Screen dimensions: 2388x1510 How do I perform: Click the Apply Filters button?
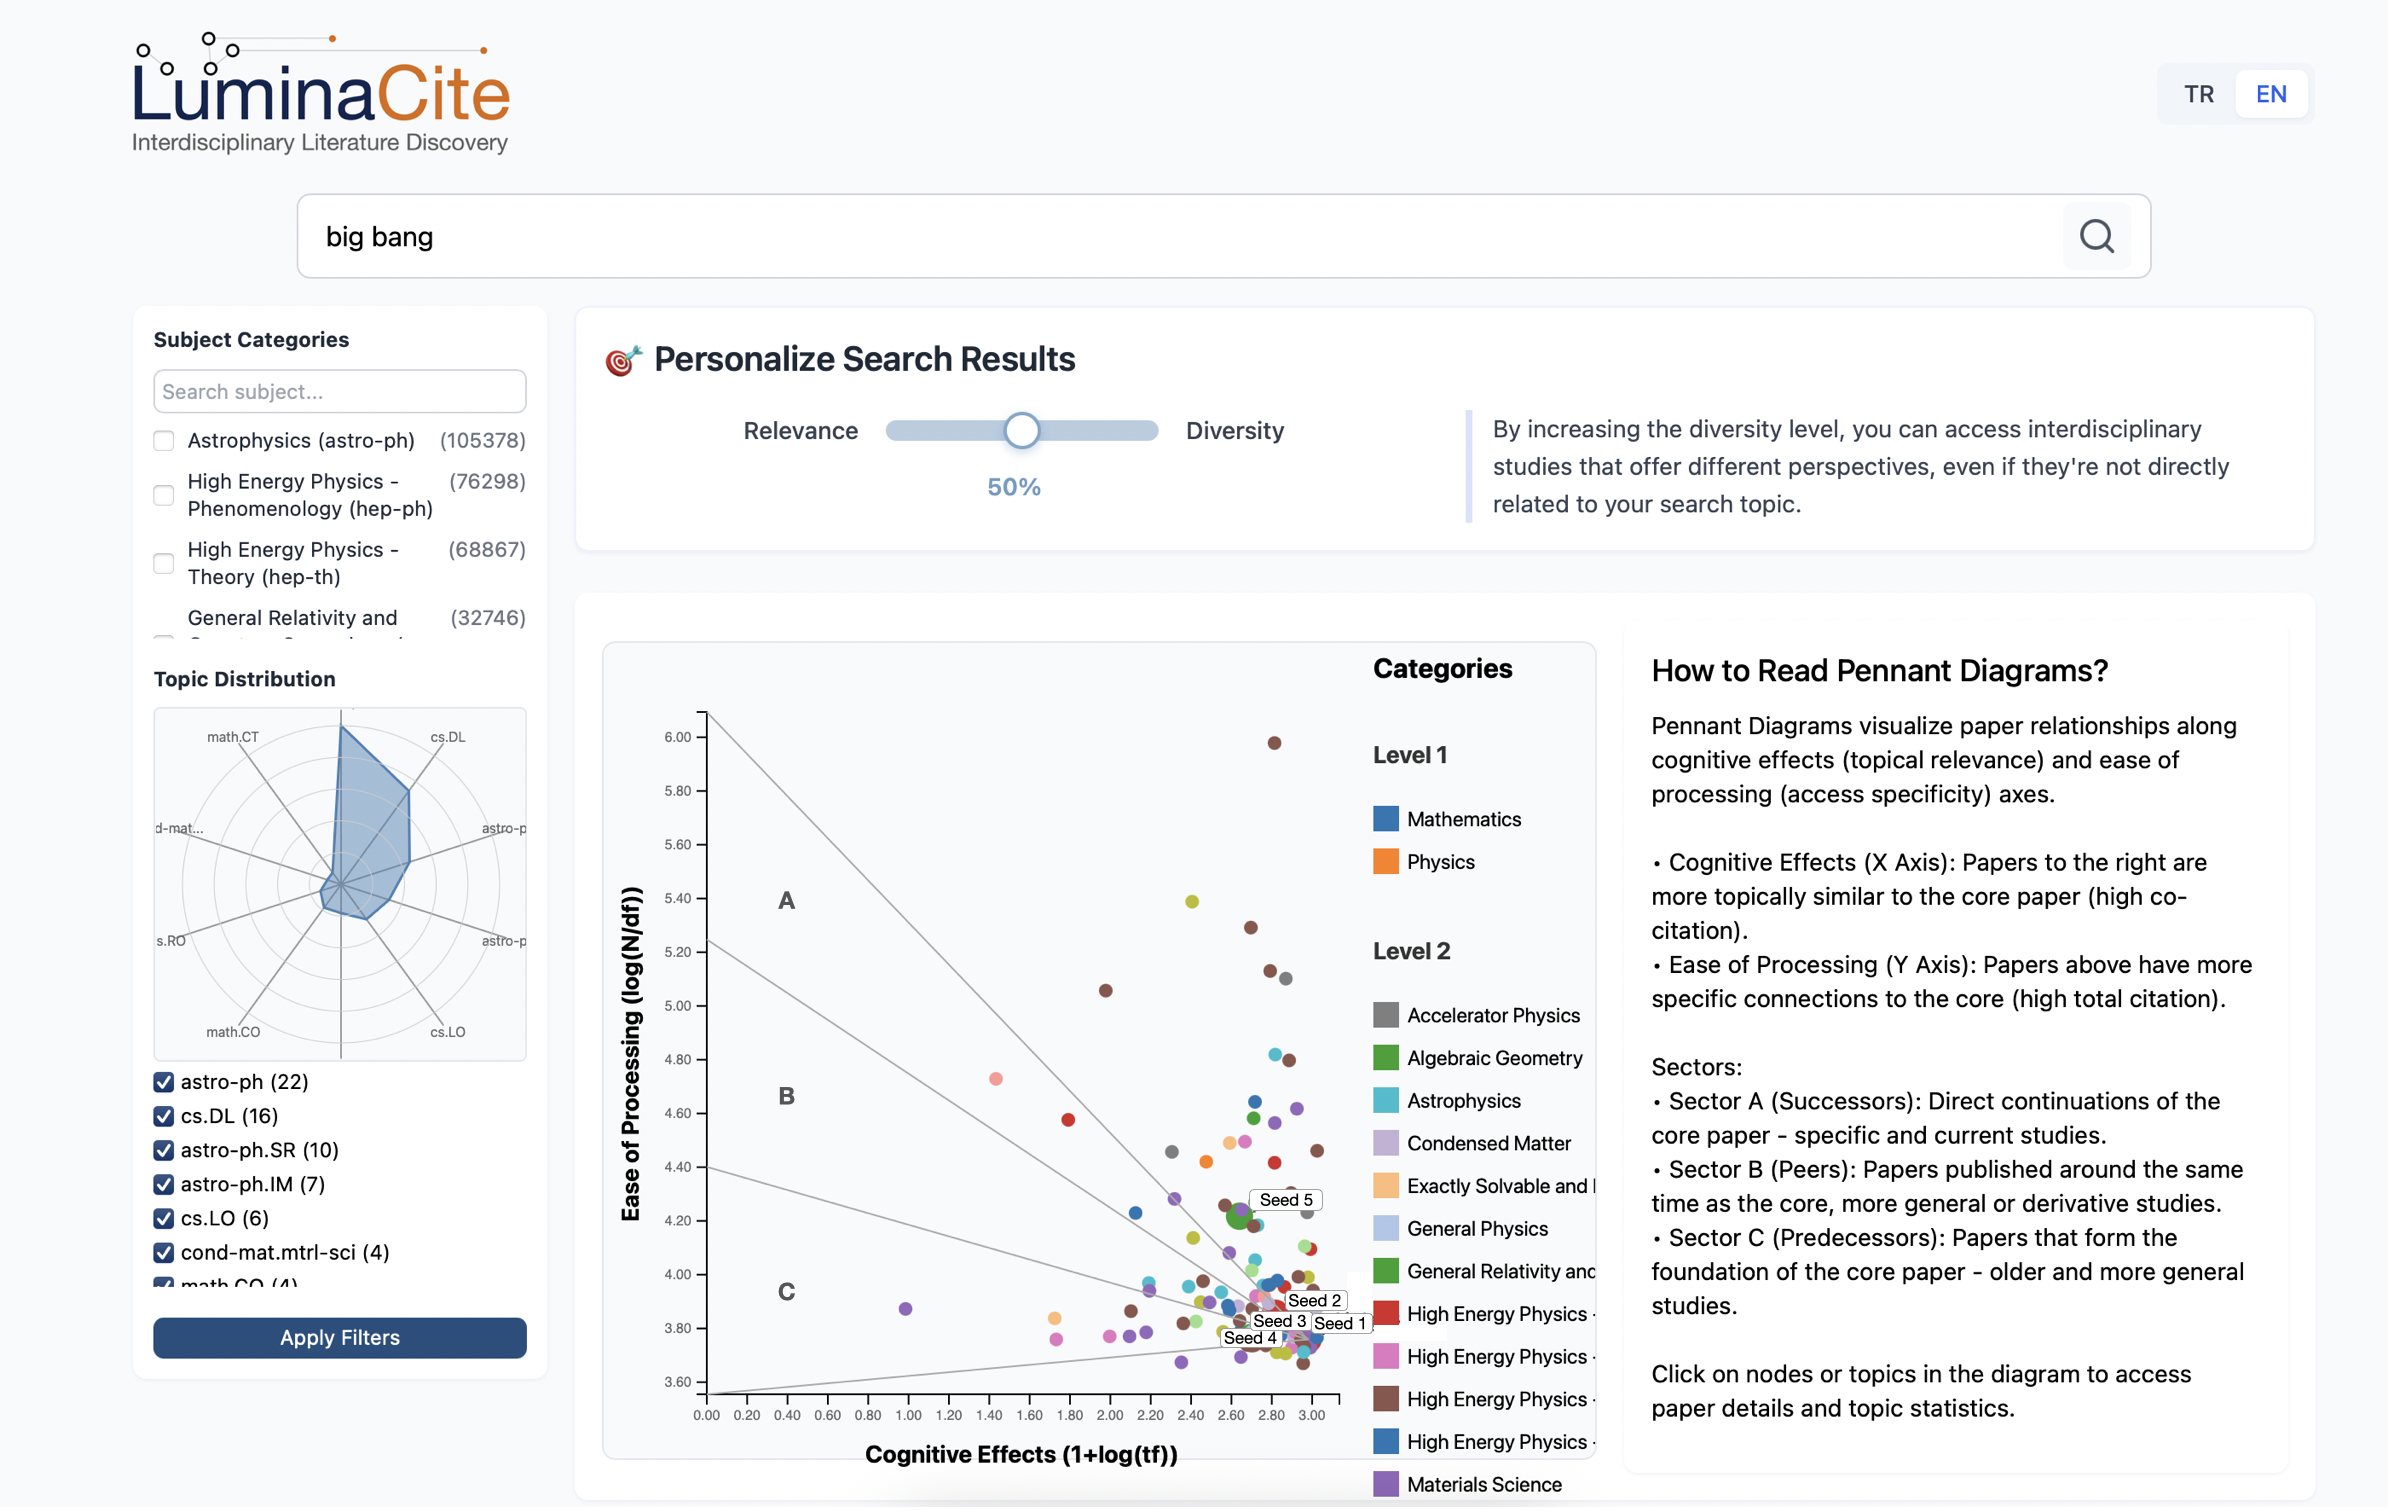(340, 1338)
